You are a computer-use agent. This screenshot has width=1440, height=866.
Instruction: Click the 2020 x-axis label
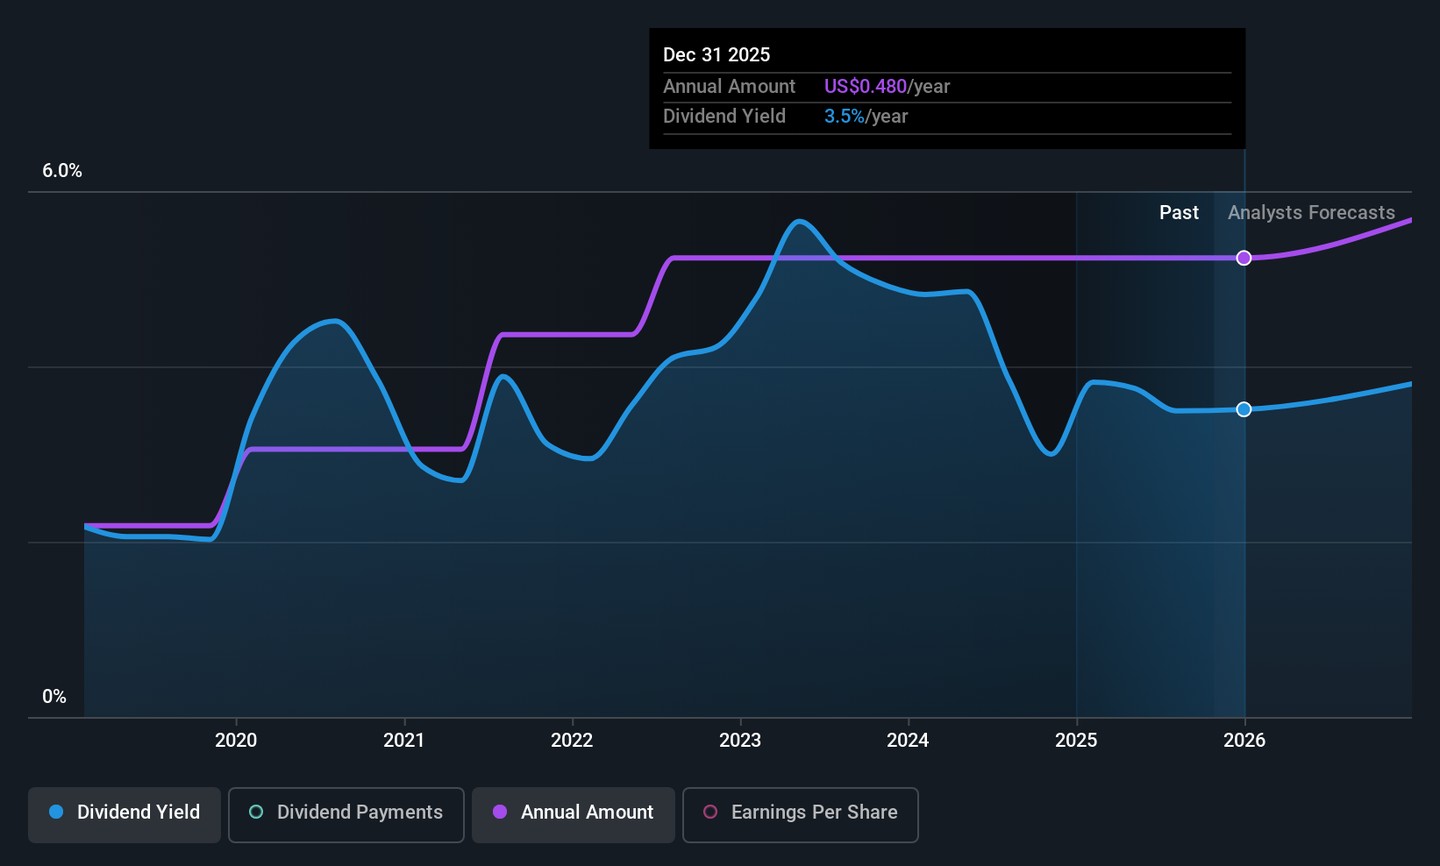pos(236,740)
